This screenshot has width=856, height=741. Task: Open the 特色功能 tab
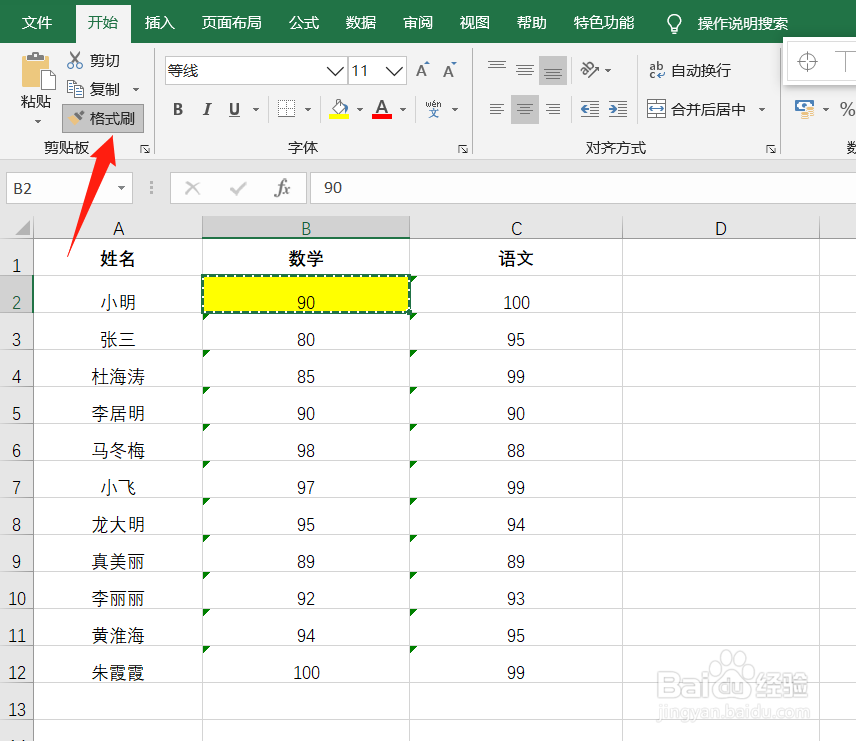tap(603, 22)
